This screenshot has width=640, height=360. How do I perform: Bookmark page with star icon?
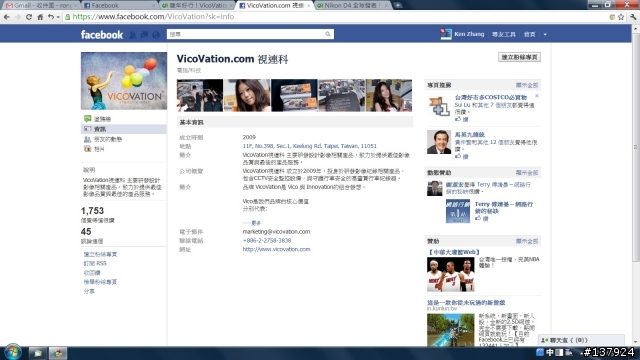click(x=621, y=17)
